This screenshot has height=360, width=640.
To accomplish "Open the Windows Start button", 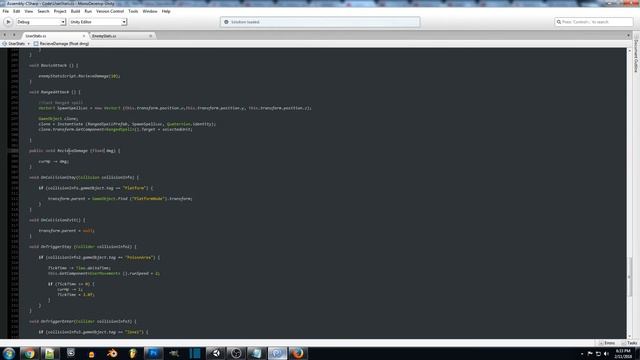I will pyautogui.click(x=9, y=353).
